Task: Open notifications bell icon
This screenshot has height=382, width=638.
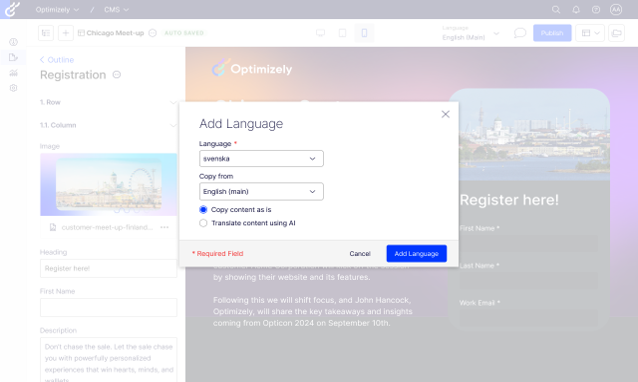Action: pos(576,9)
